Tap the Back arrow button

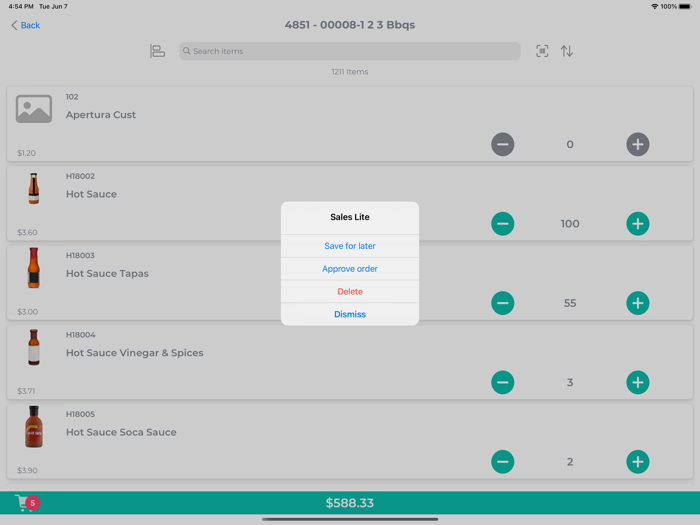click(x=25, y=25)
